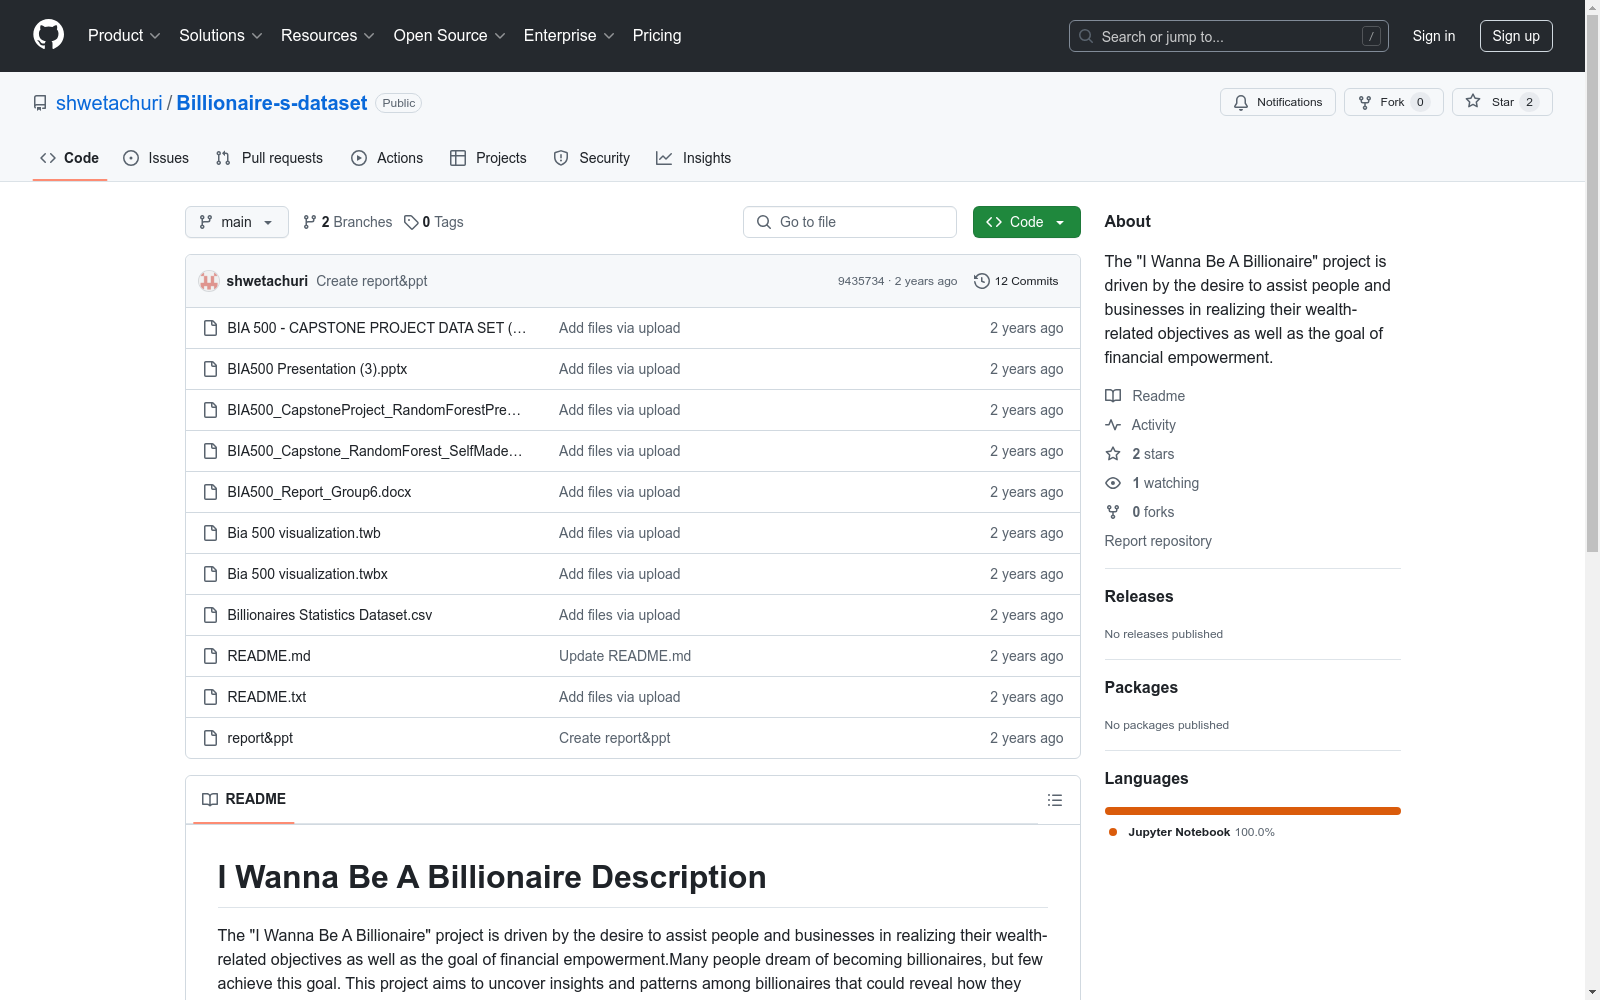Expand the Solutions menu
Screen dimensions: 1600x1000
(x=221, y=35)
